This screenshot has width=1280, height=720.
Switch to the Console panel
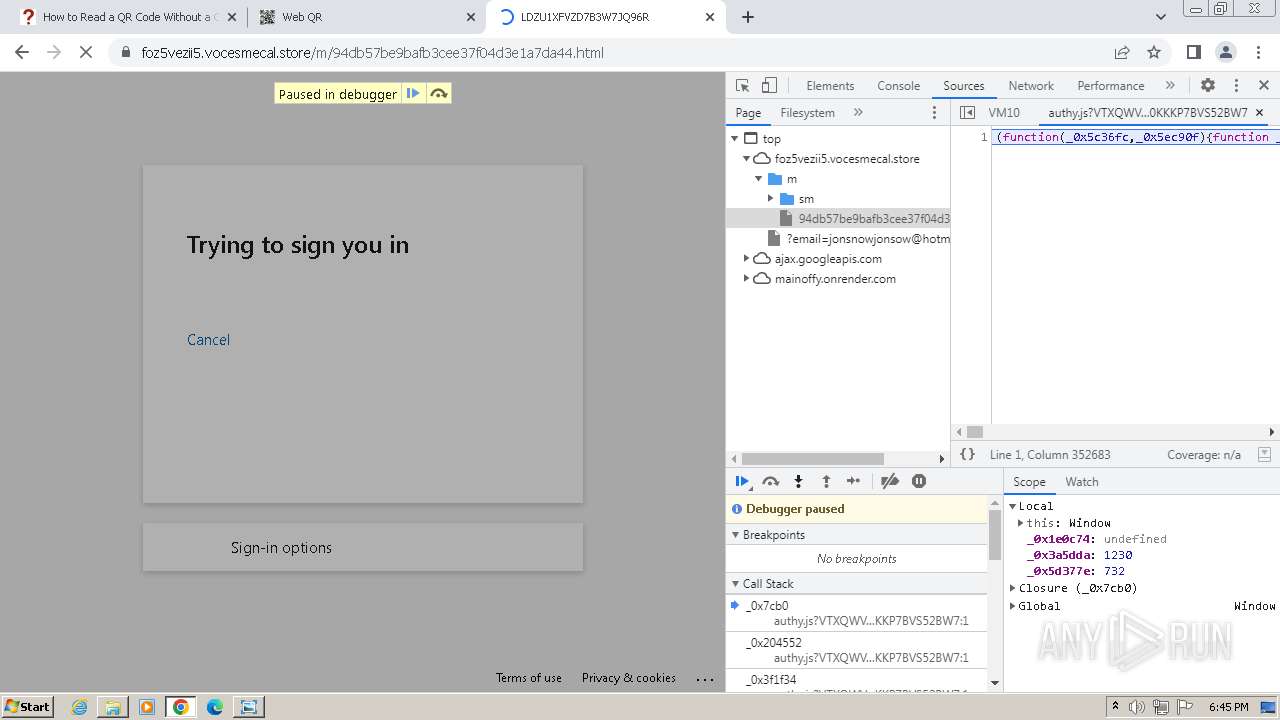(898, 86)
